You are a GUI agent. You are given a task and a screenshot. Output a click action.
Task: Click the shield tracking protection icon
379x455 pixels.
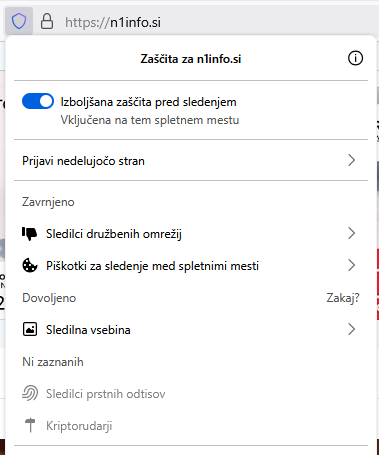tap(19, 21)
